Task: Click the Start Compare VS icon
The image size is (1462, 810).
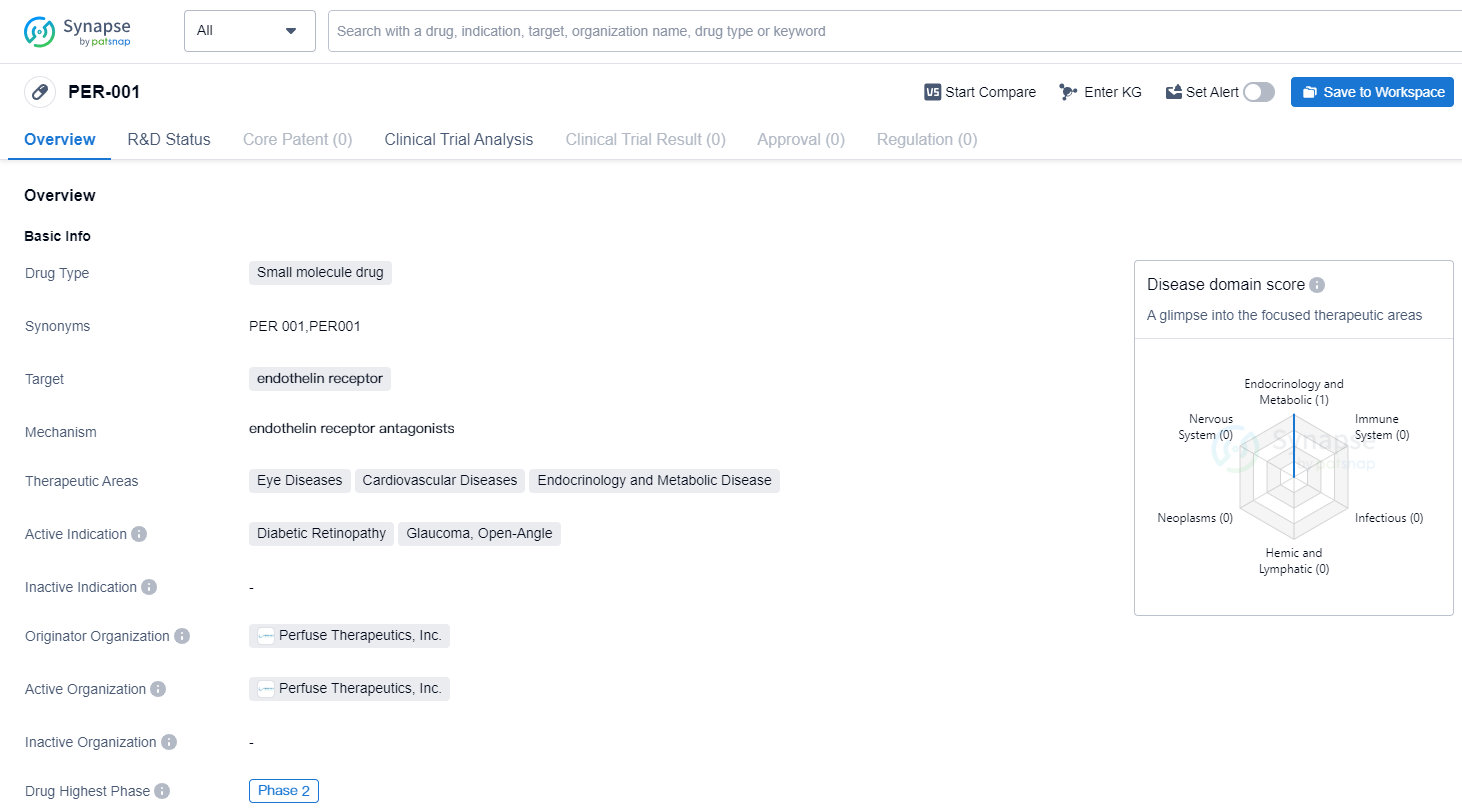Action: 932,92
